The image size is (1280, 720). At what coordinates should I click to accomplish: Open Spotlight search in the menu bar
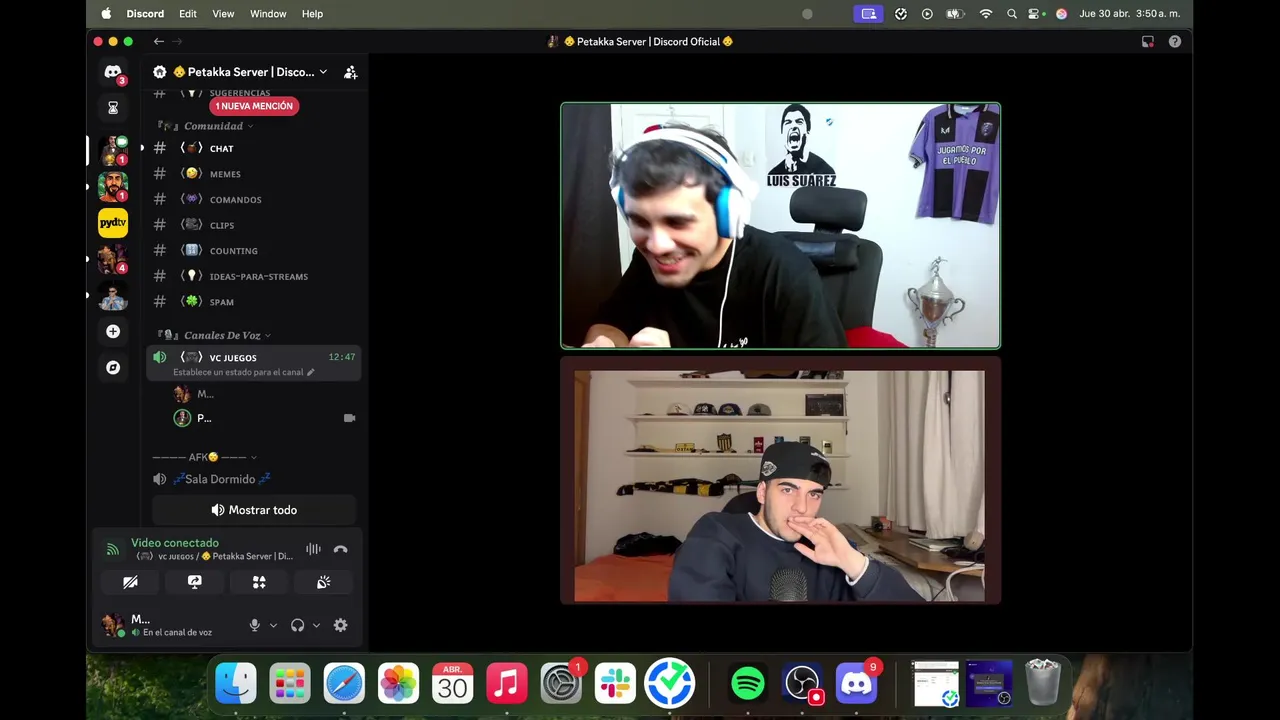(x=1012, y=14)
